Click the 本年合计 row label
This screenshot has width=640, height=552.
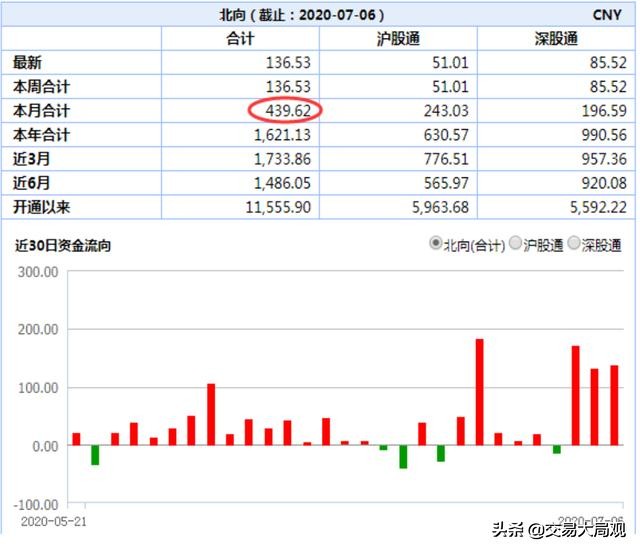click(41, 135)
